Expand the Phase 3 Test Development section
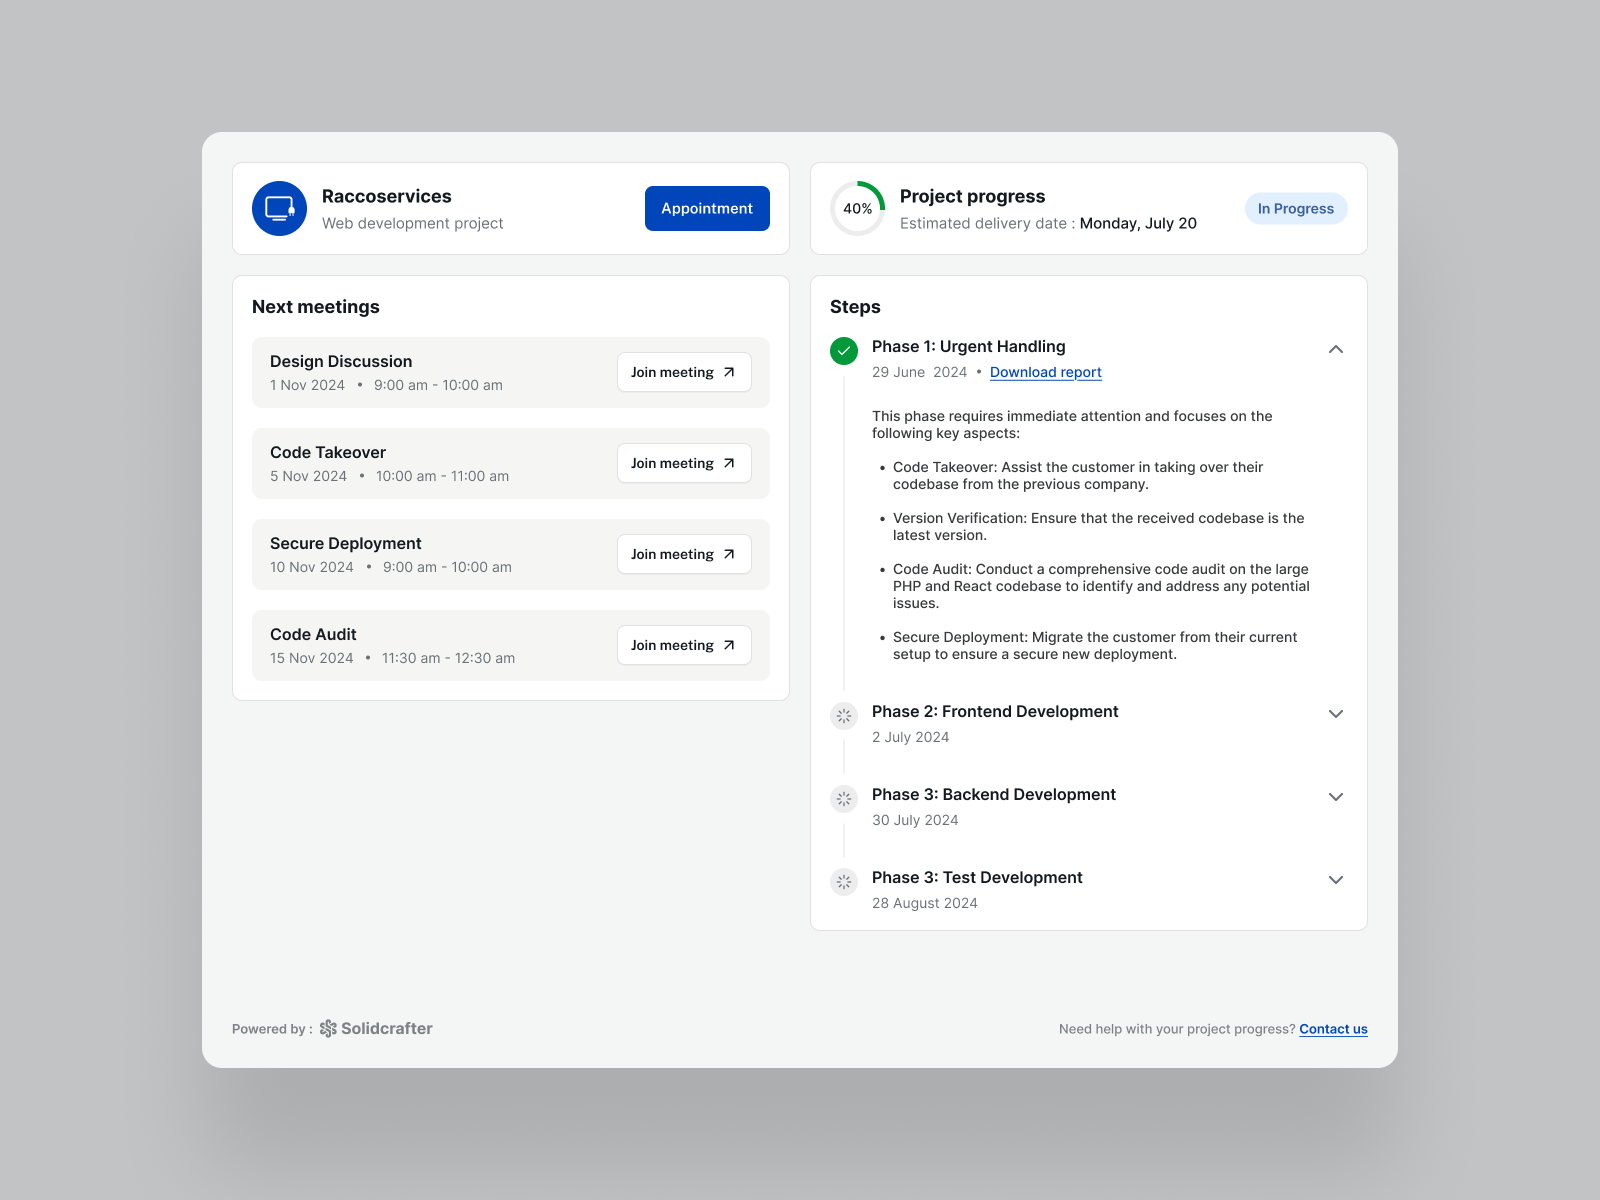The image size is (1600, 1200). pyautogui.click(x=1335, y=879)
